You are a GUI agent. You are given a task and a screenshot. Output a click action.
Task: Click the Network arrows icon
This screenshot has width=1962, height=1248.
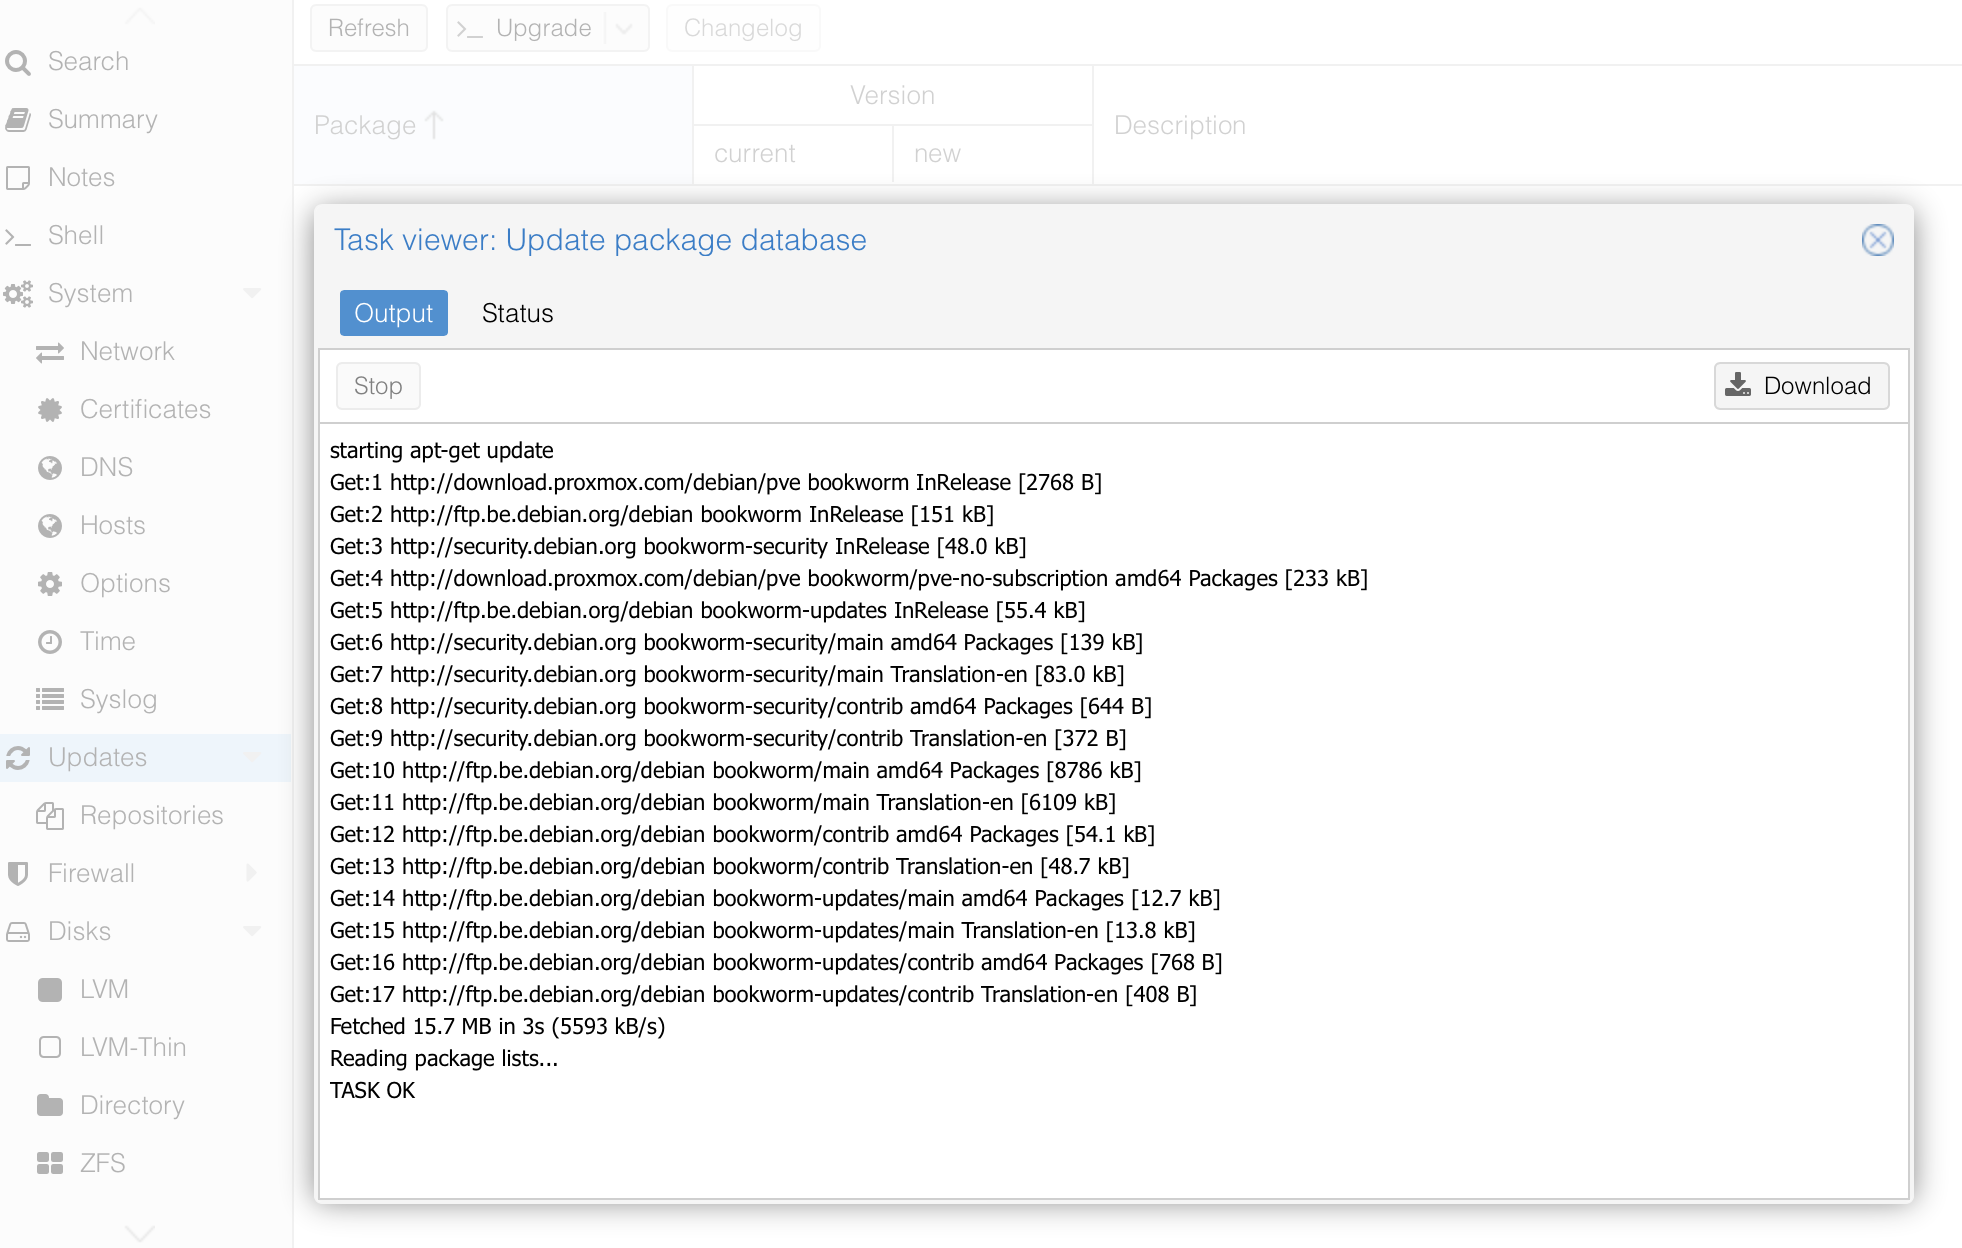coord(50,352)
